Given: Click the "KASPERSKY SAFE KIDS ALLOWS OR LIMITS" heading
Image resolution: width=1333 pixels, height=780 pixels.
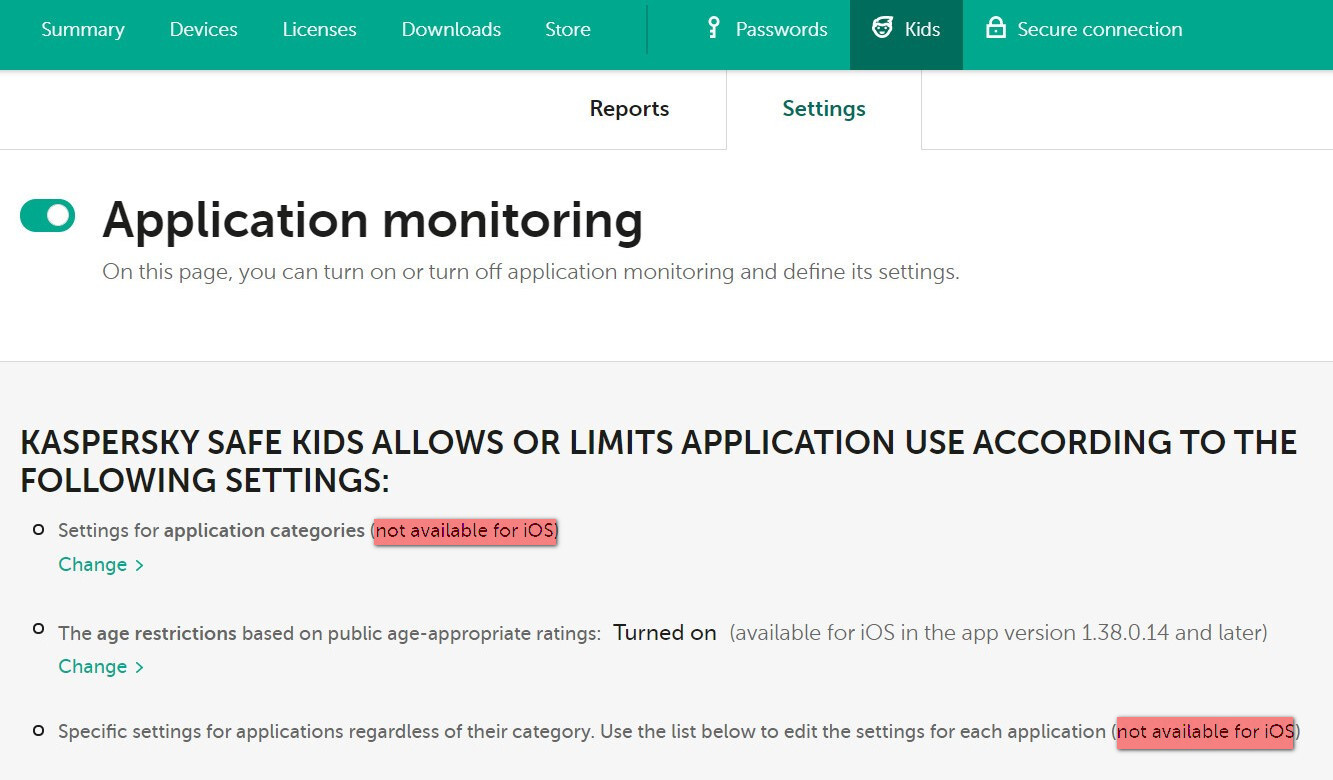Looking at the screenshot, I should [659, 461].
